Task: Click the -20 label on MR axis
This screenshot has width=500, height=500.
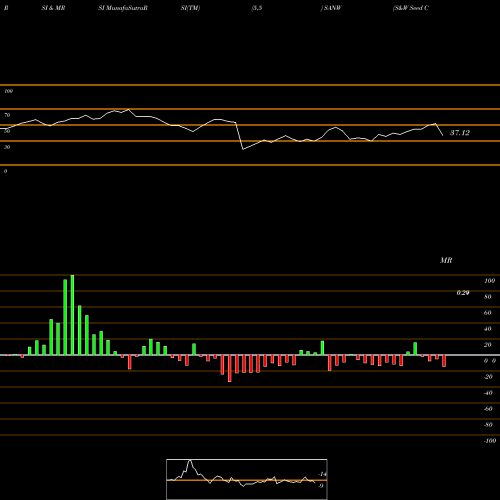Action: (x=488, y=377)
